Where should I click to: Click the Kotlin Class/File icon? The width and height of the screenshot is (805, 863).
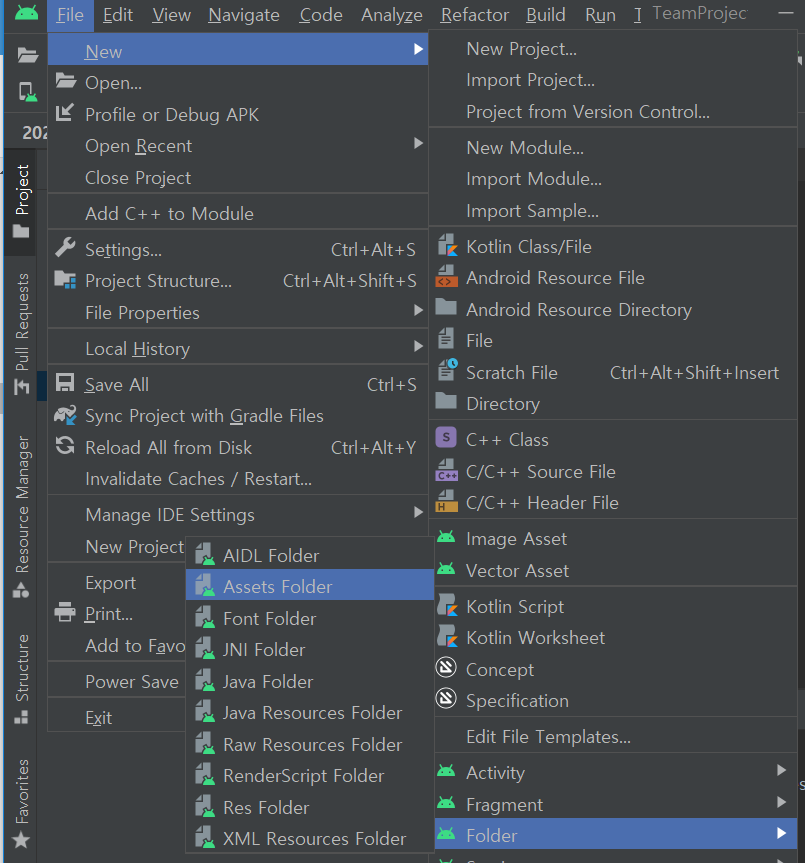(x=447, y=245)
